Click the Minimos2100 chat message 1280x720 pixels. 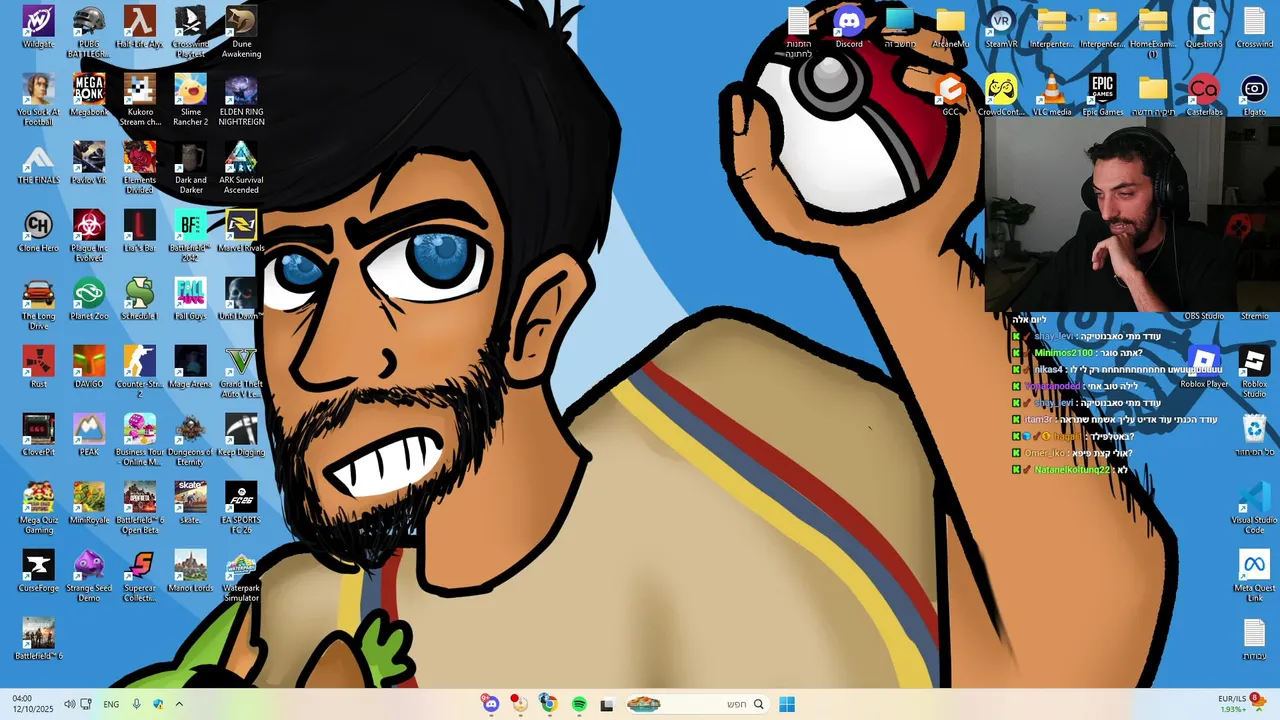coord(1080,353)
